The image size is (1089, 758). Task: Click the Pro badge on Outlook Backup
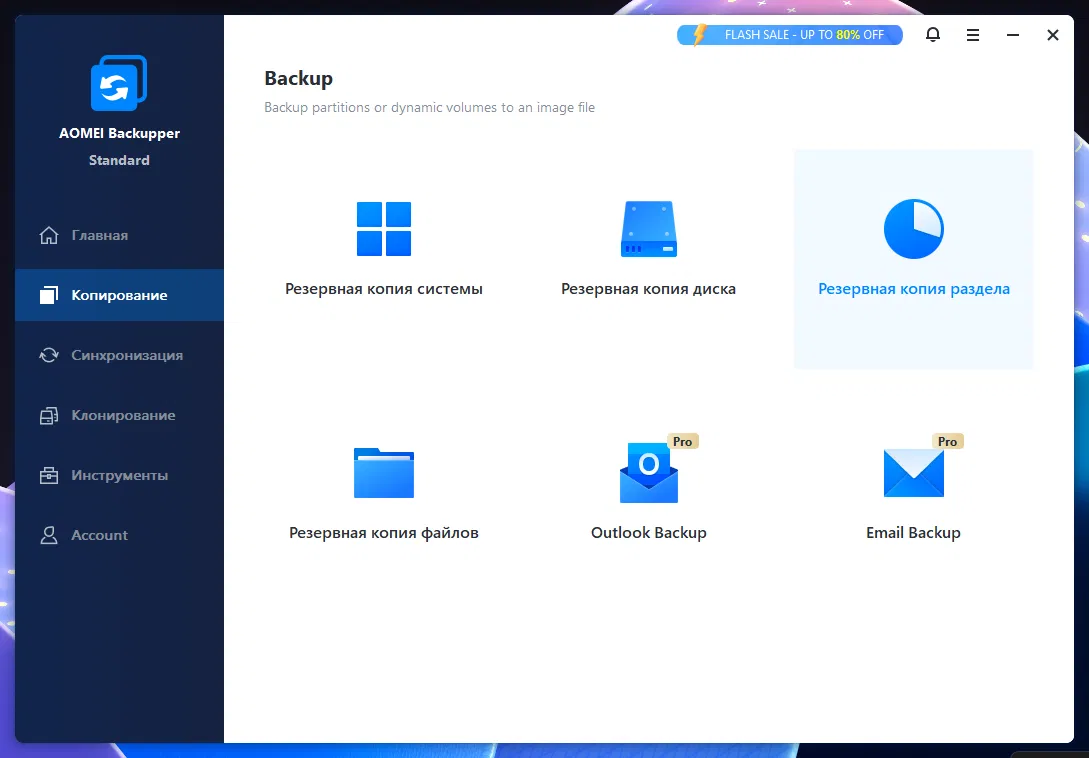coord(683,442)
